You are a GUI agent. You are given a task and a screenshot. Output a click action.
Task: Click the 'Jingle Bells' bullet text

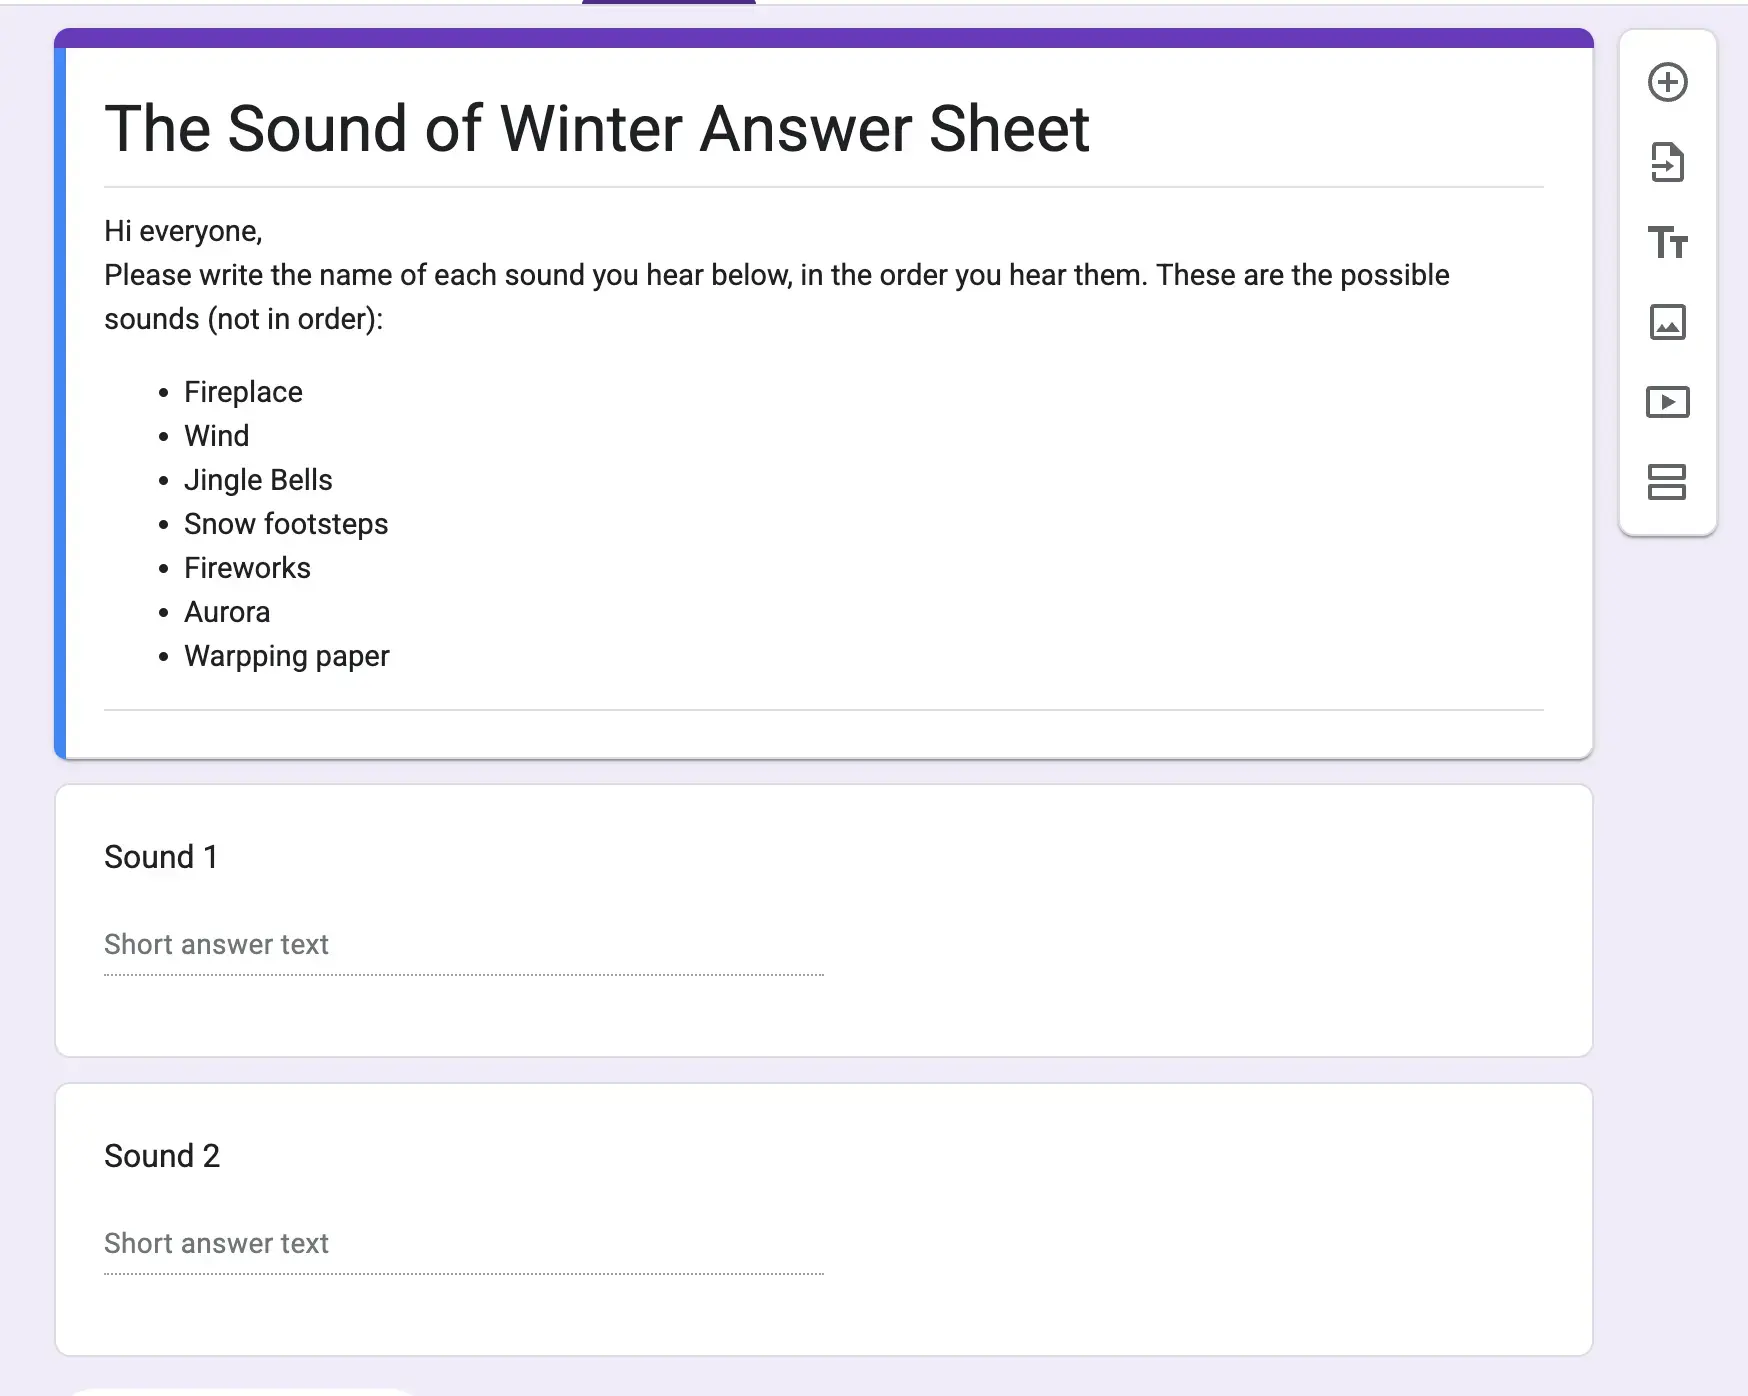pos(258,480)
